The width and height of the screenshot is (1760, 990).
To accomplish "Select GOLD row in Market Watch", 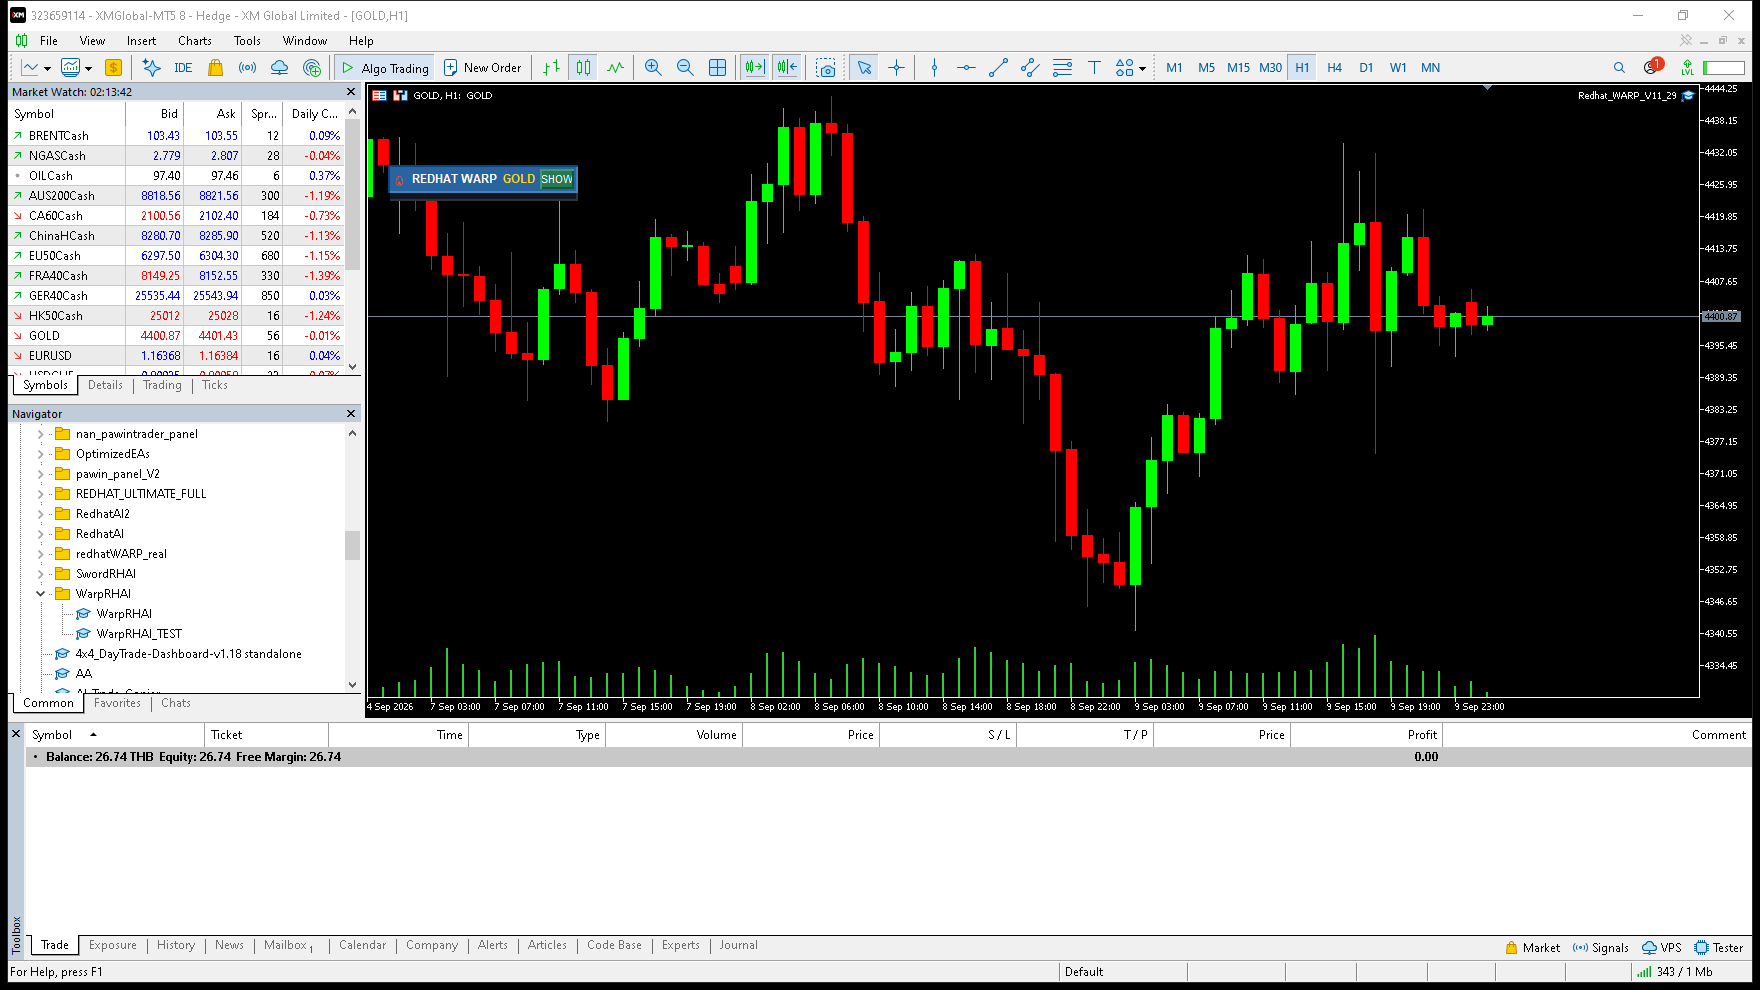I will coord(177,336).
